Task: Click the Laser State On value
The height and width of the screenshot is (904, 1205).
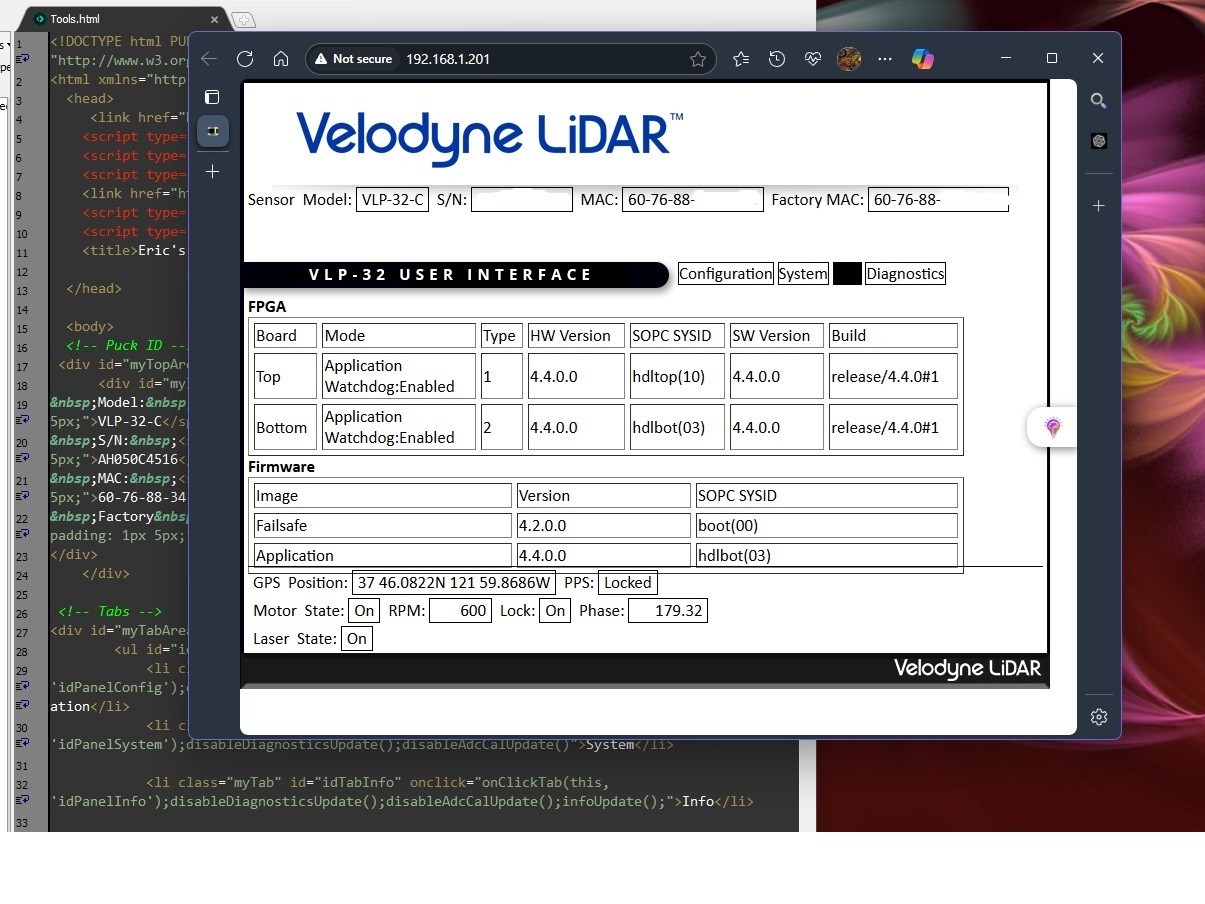Action: [357, 638]
